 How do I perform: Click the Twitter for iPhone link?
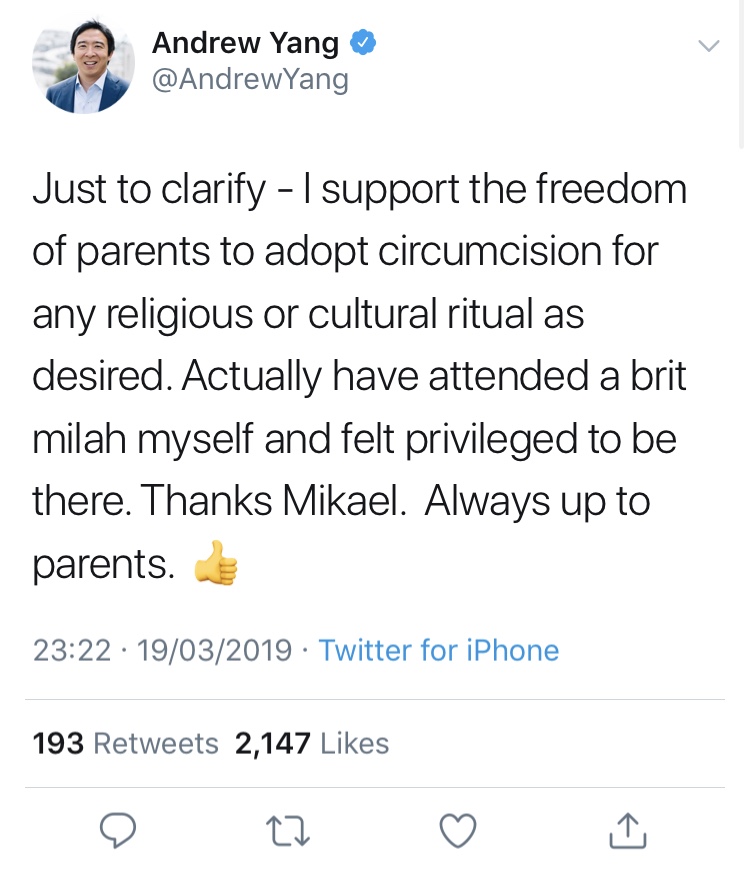pyautogui.click(x=438, y=651)
